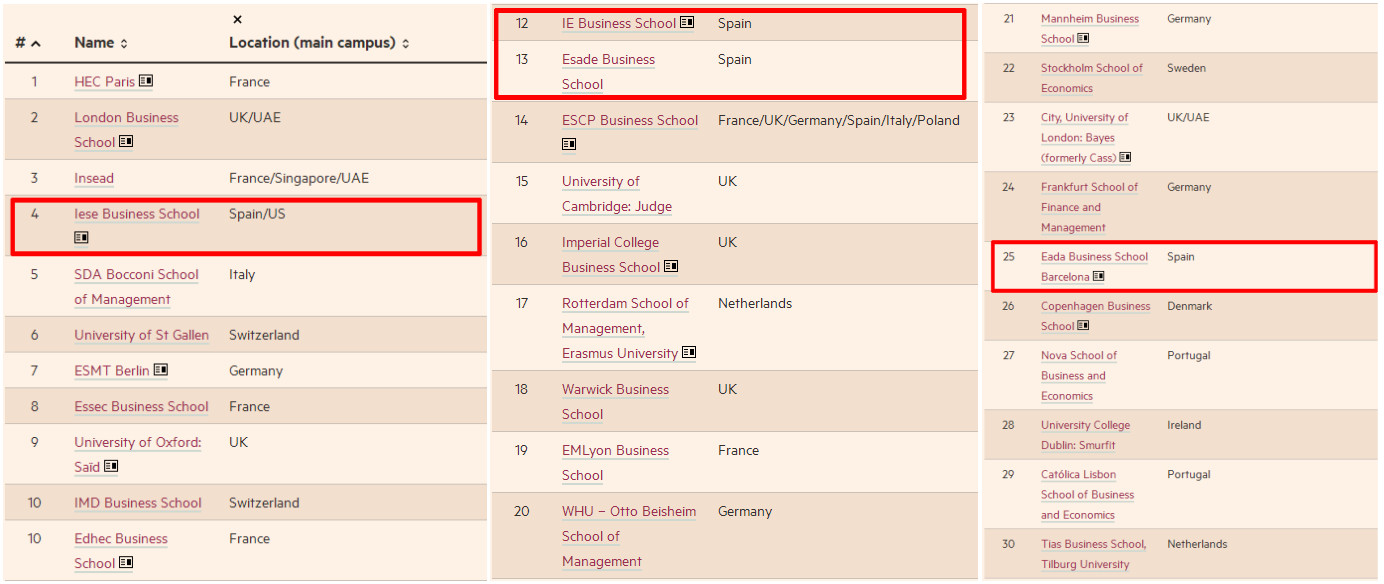
Task: Open the IE Business School link
Action: click(x=619, y=23)
